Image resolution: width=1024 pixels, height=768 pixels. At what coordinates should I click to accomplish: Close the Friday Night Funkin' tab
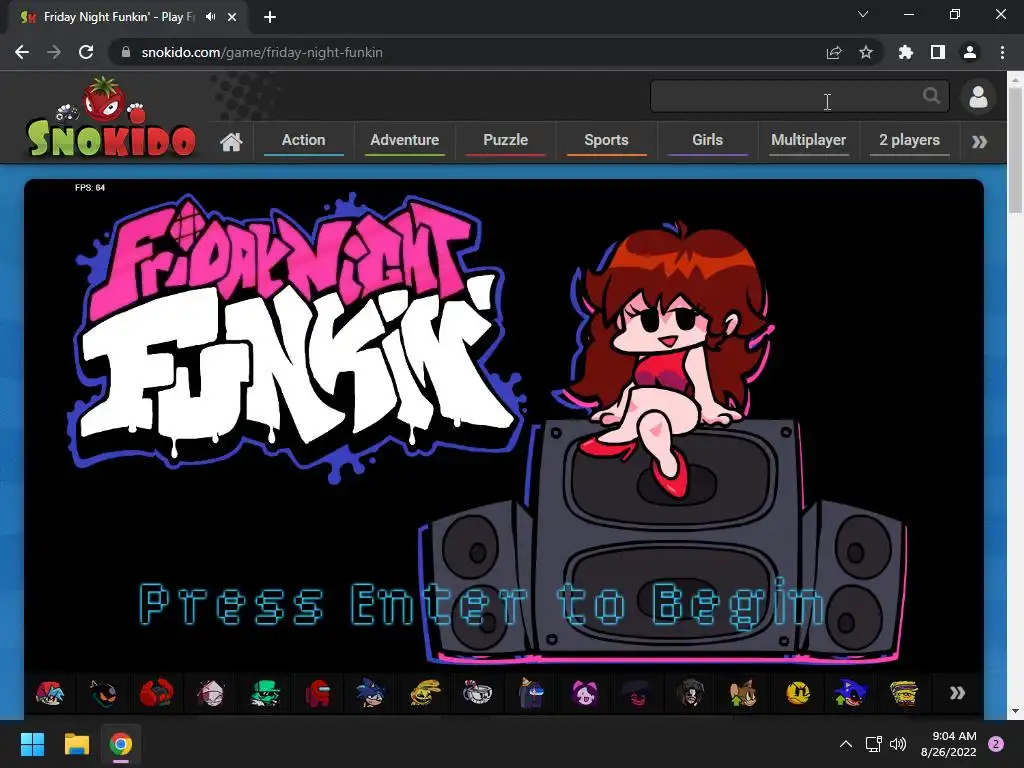click(232, 17)
